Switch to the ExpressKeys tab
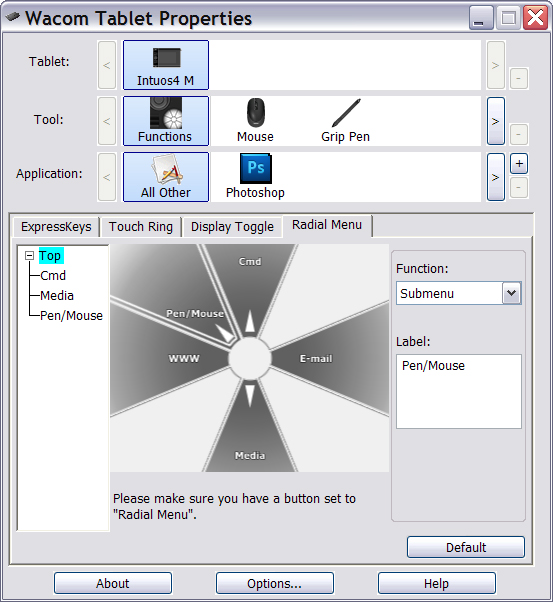 point(56,227)
